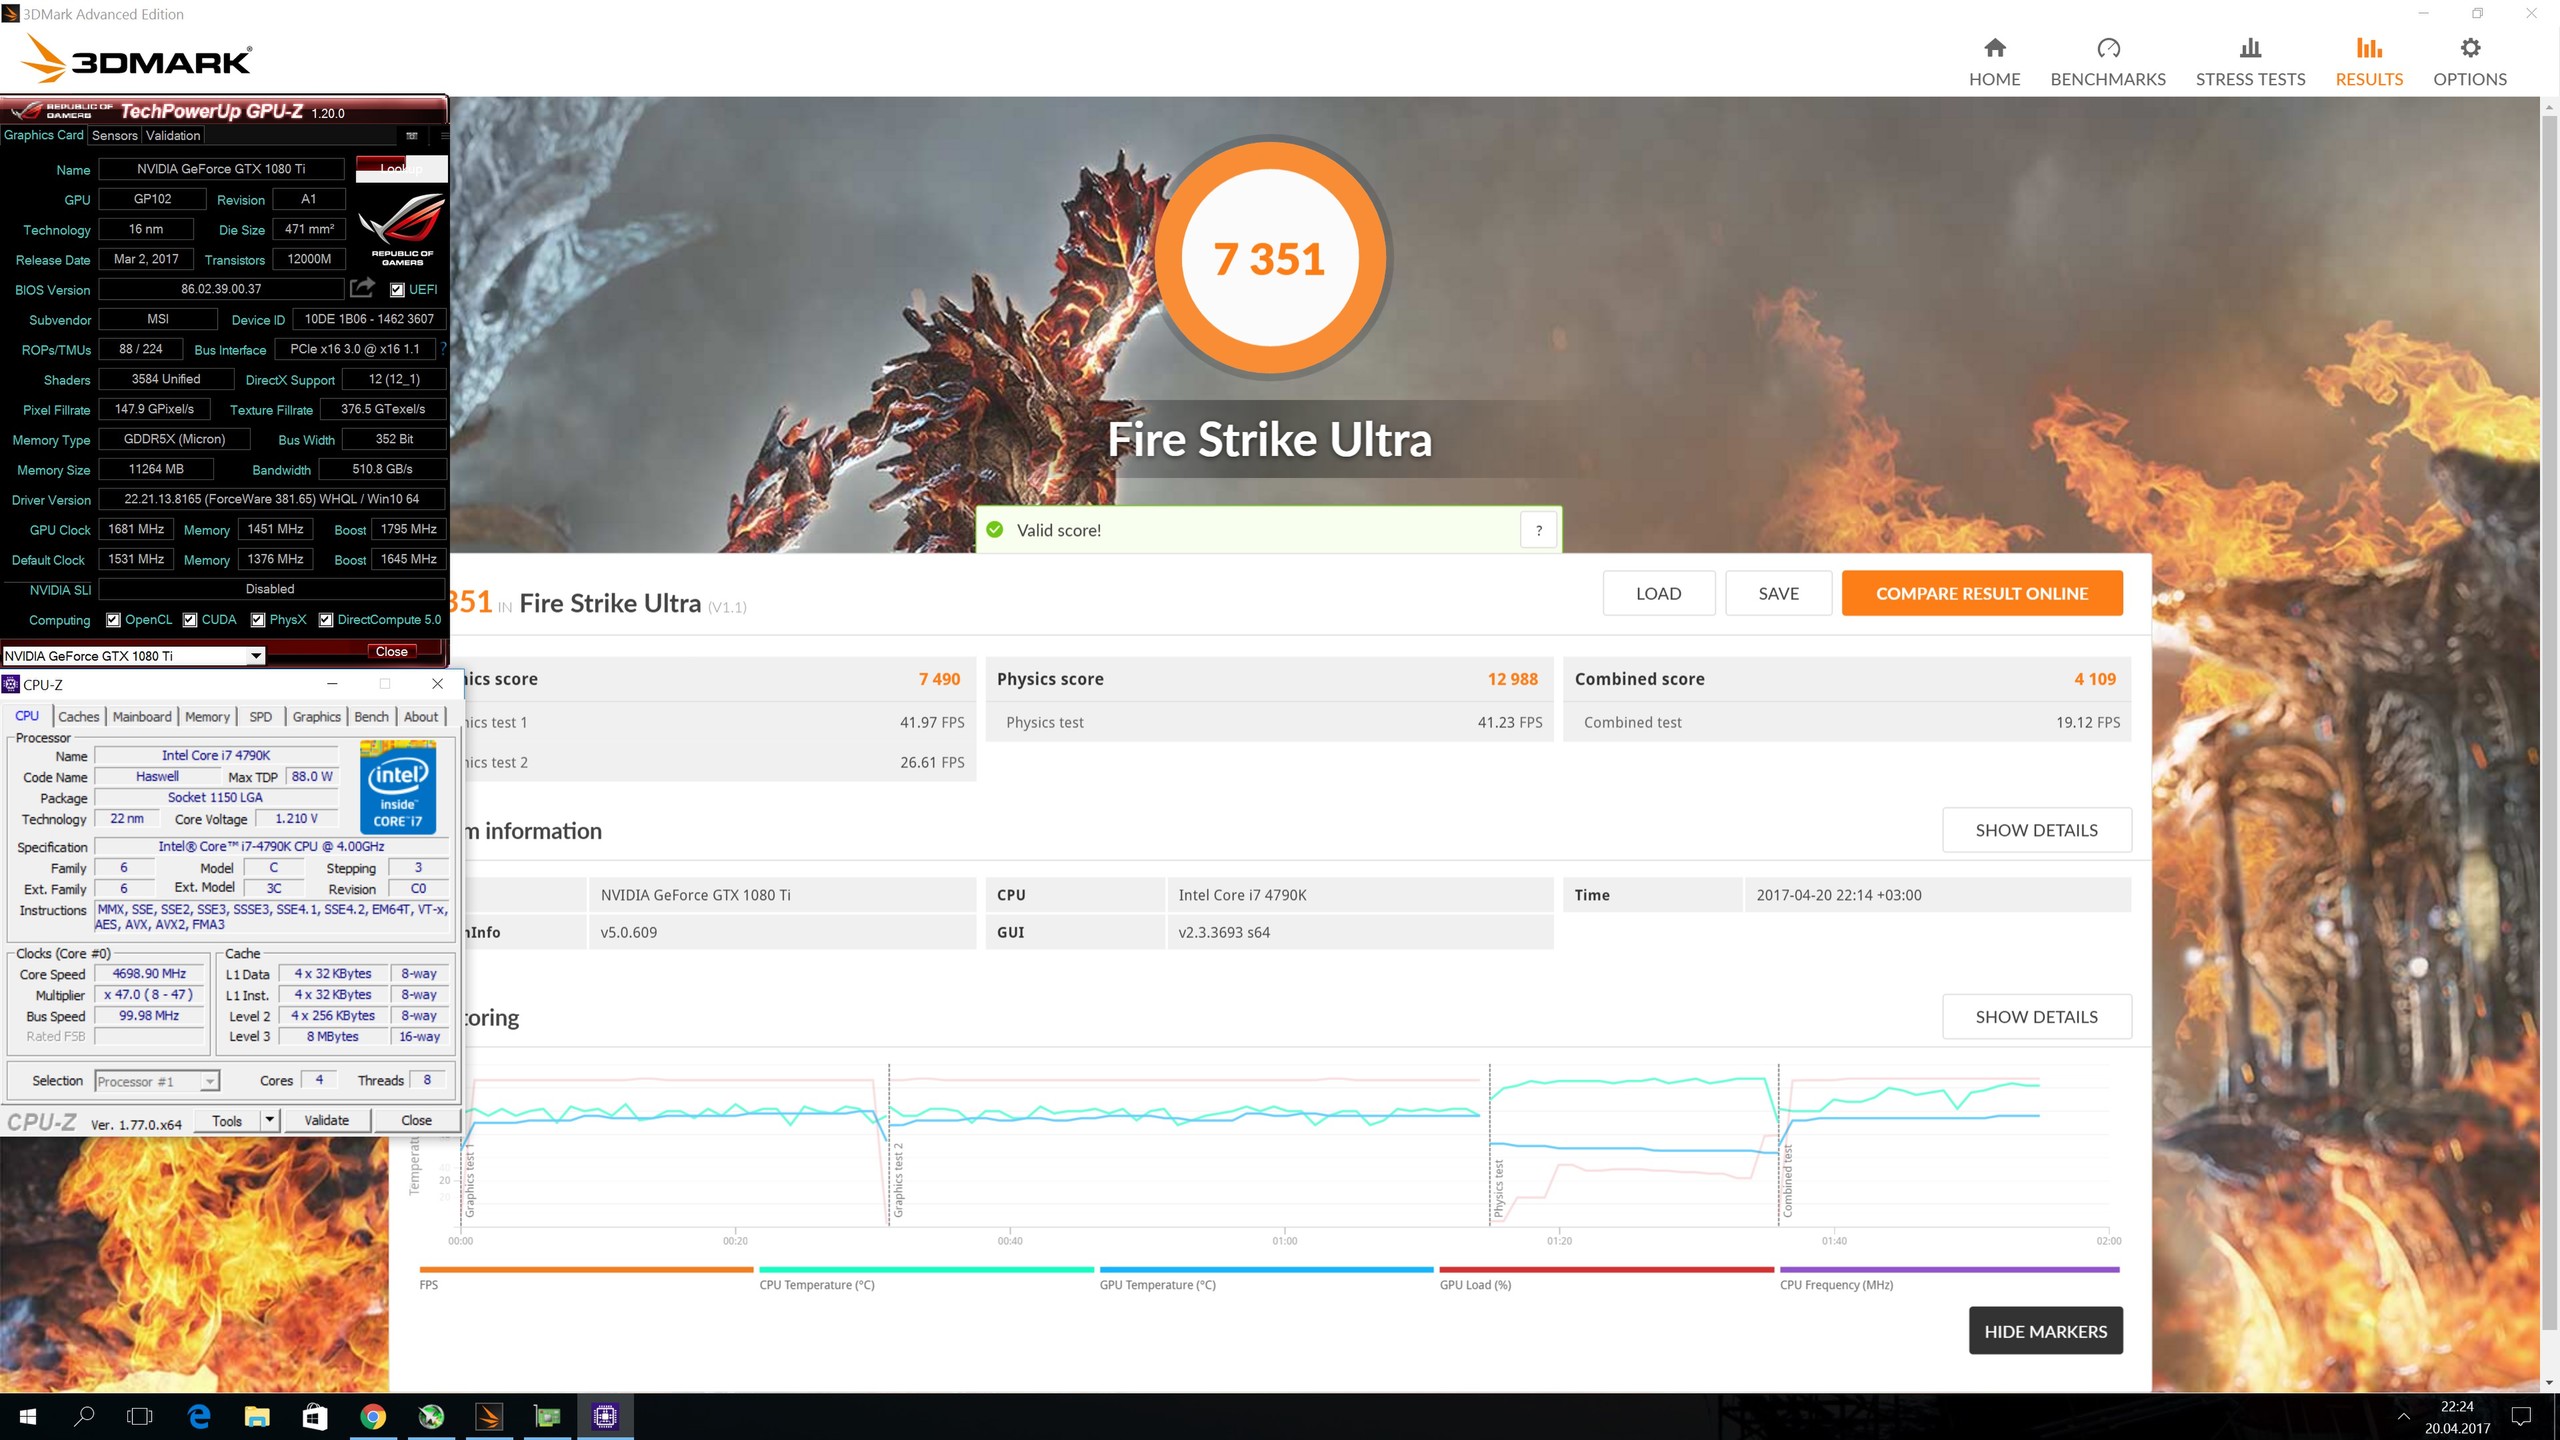
Task: Click the CPU Temperature teal legend bar
Action: [x=927, y=1269]
